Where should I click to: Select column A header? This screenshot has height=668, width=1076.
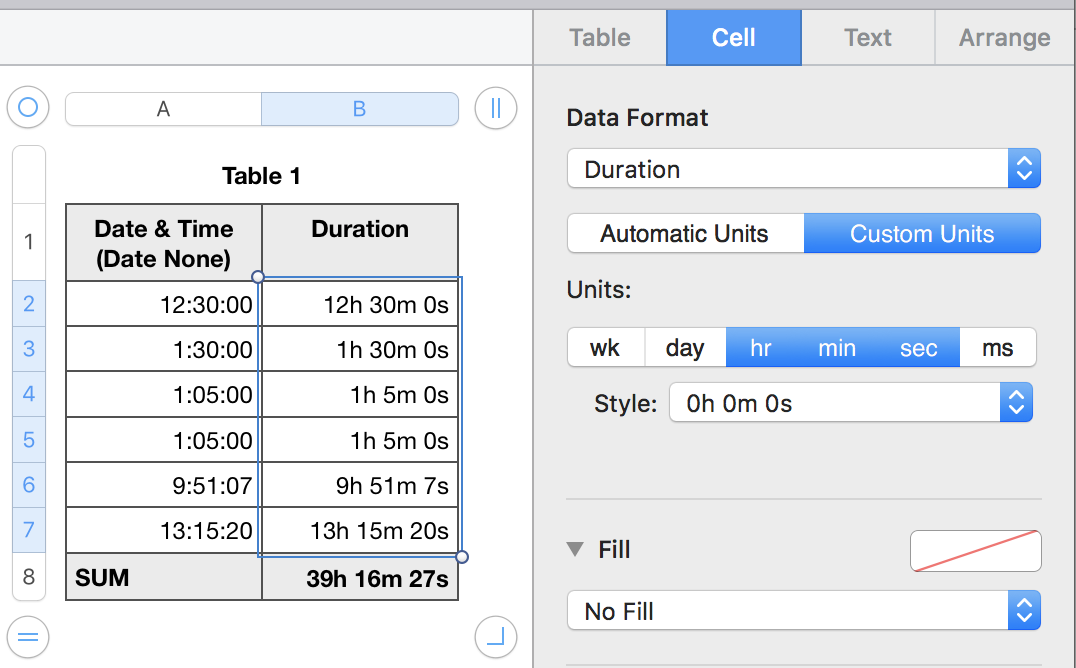[x=163, y=109]
